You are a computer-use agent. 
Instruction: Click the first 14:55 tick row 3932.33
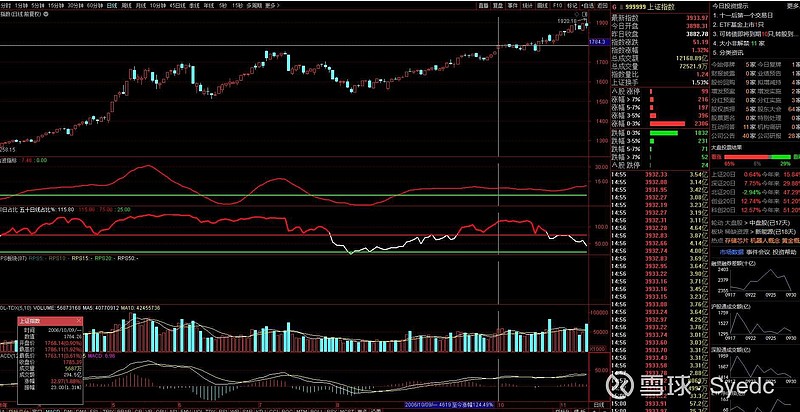[661, 174]
